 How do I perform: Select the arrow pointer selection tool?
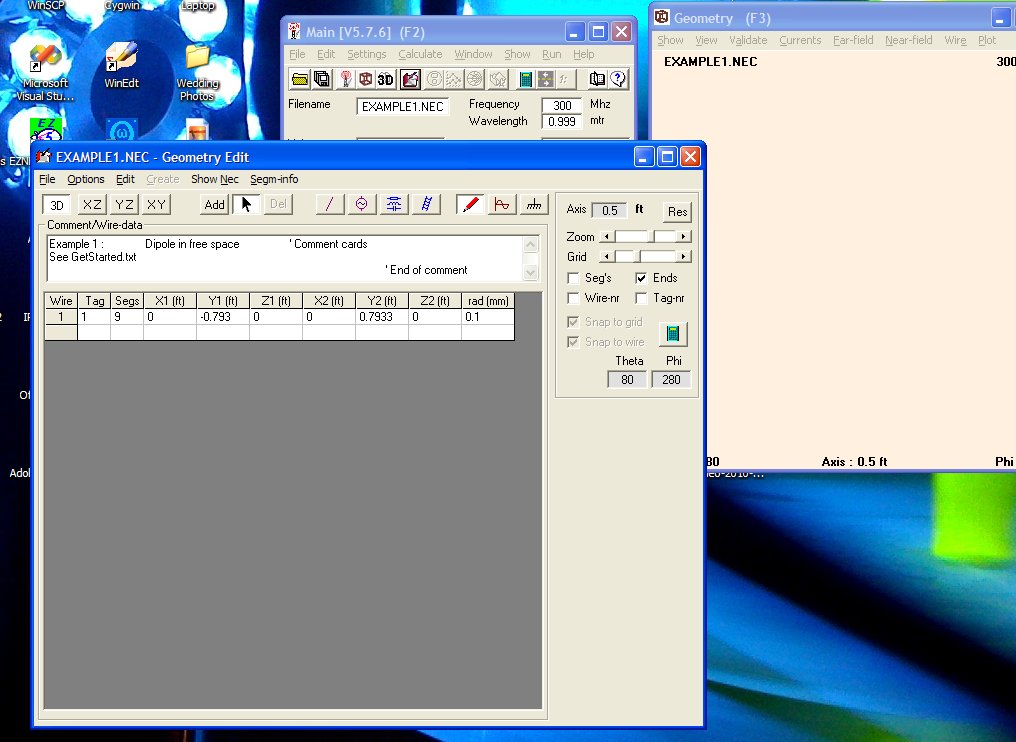(x=246, y=204)
